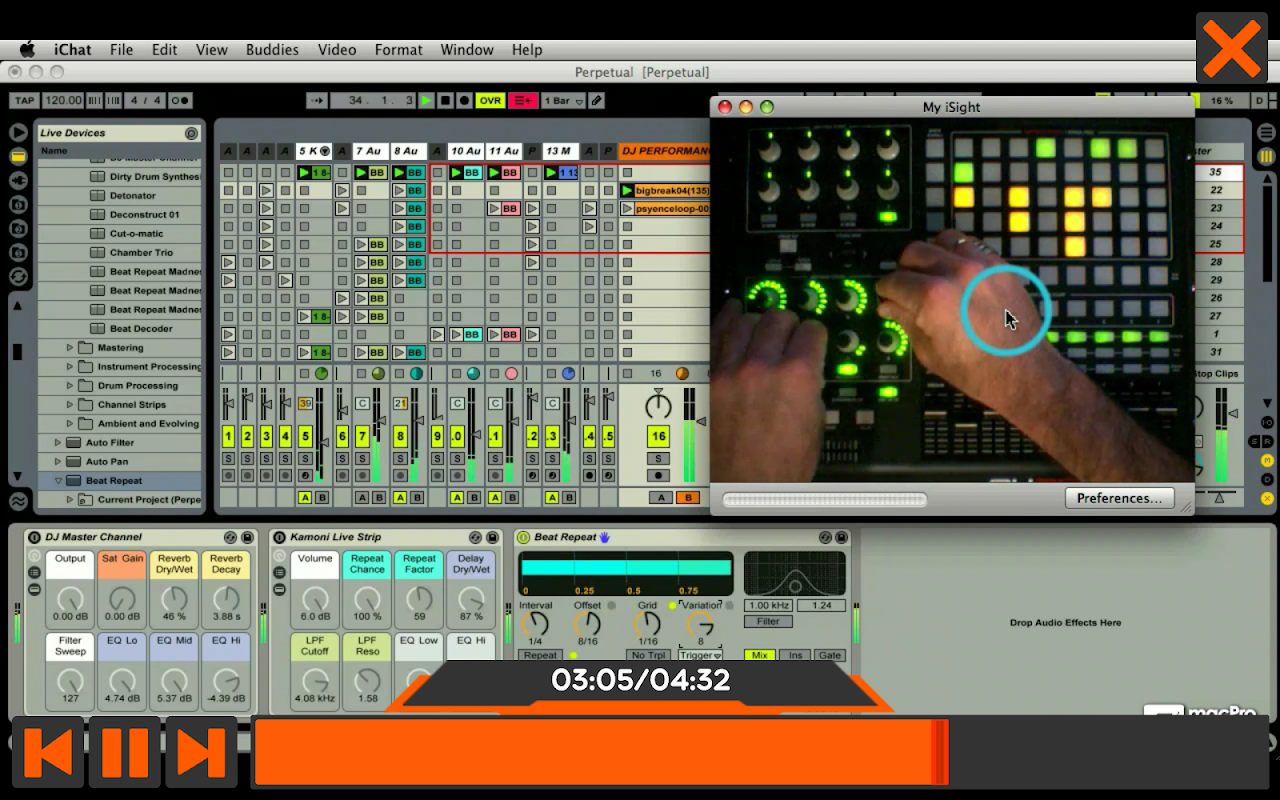Toggle track activator 5 in mixer
Viewport: 1280px width, 800px height.
[x=305, y=436]
